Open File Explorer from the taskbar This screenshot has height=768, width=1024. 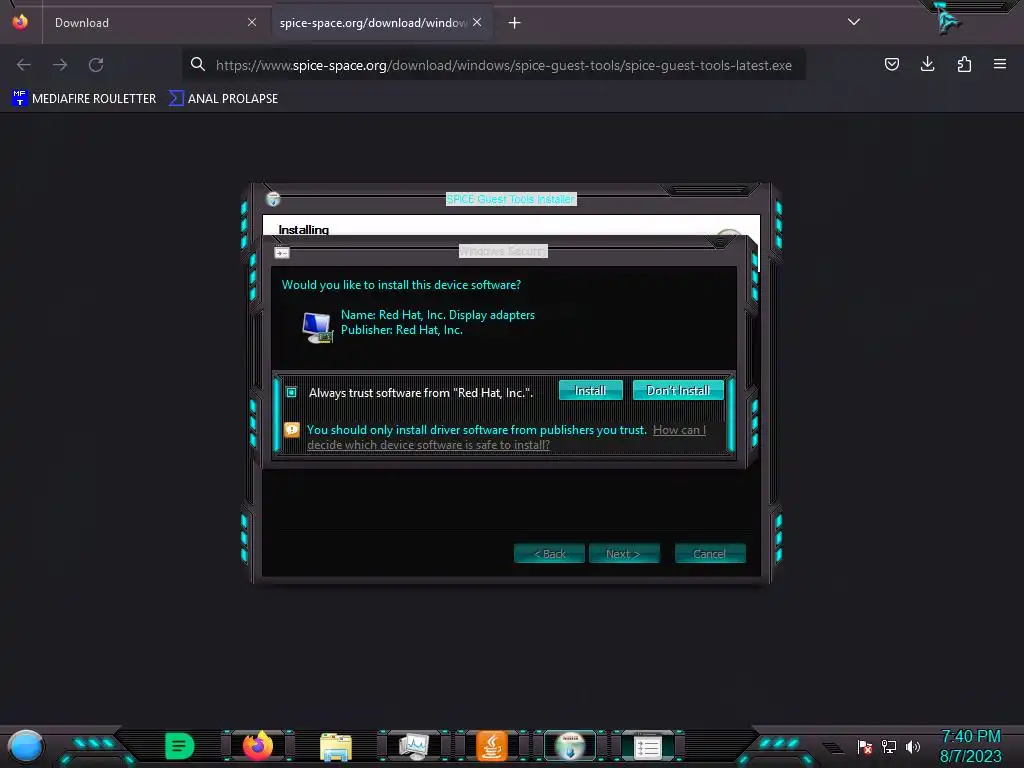[x=336, y=747]
